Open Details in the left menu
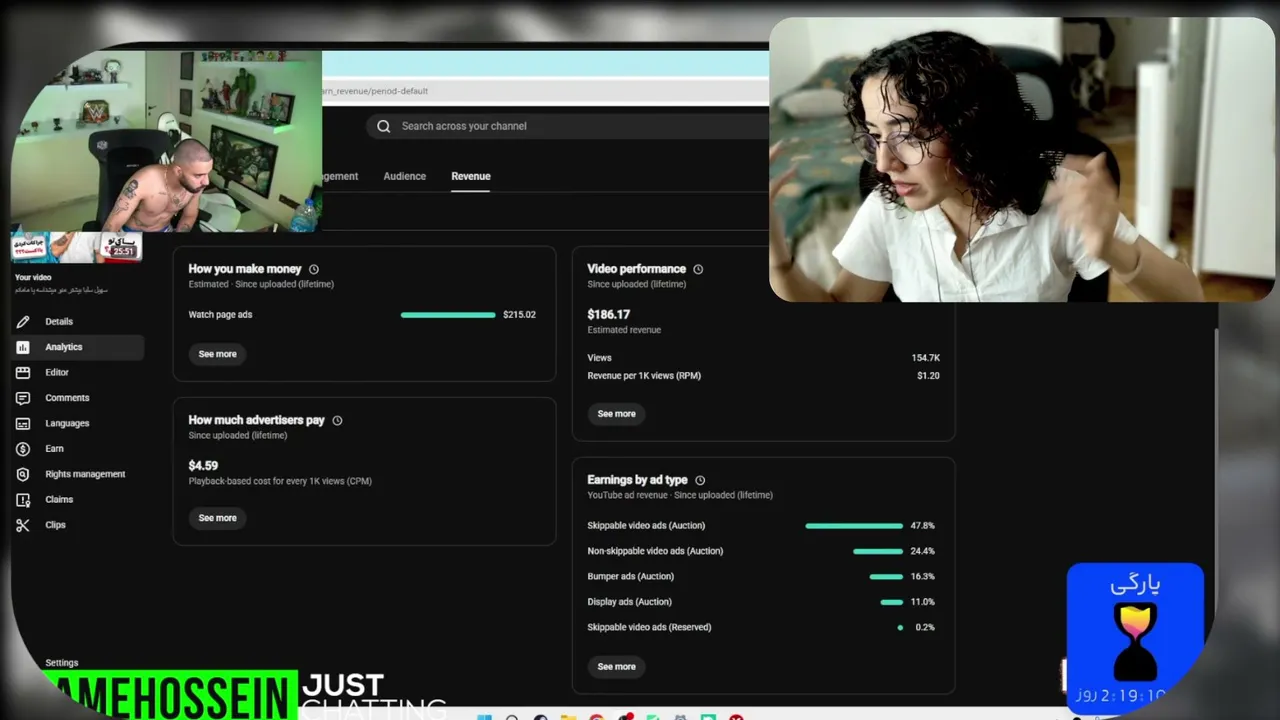Image resolution: width=1280 pixels, height=720 pixels. pos(59,321)
